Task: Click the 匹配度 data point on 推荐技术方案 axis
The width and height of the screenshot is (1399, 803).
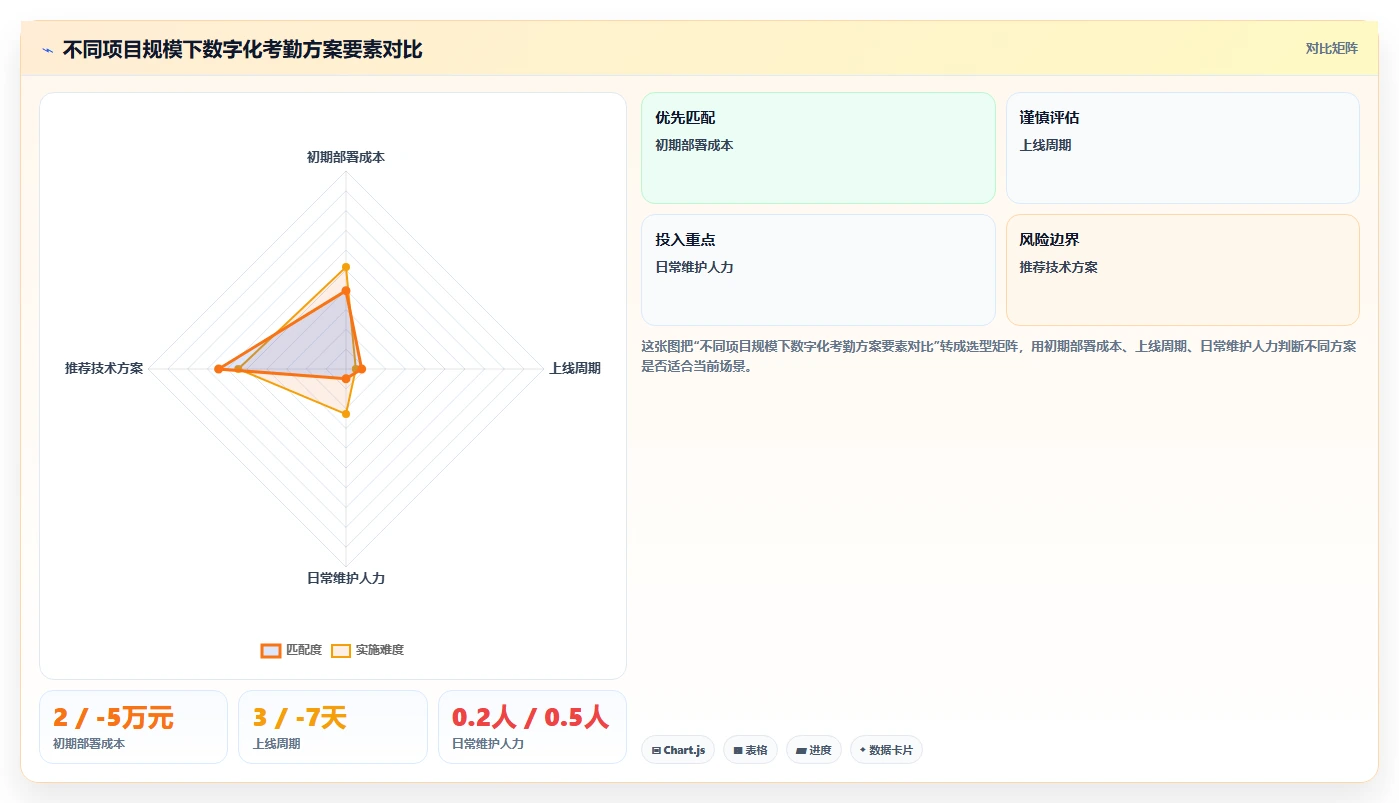Action: (x=218, y=370)
